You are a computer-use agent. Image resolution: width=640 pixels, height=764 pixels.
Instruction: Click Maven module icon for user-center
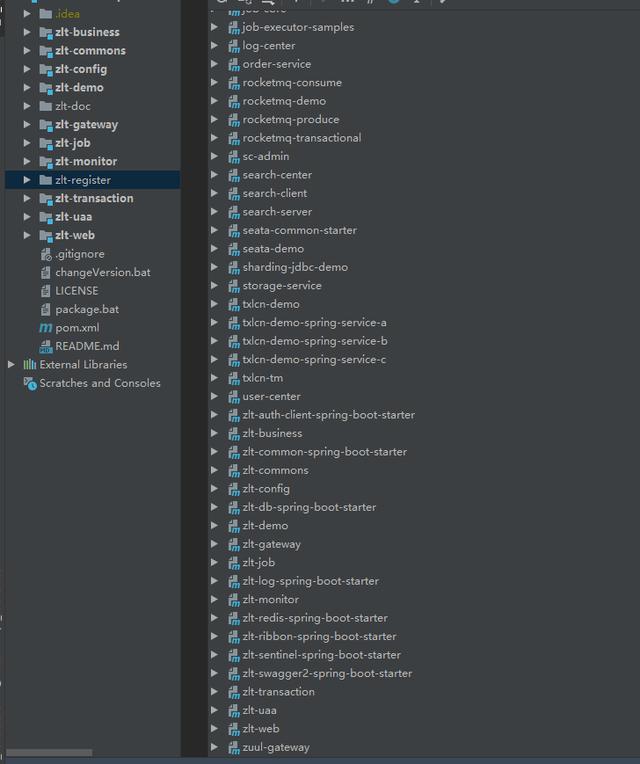[234, 397]
